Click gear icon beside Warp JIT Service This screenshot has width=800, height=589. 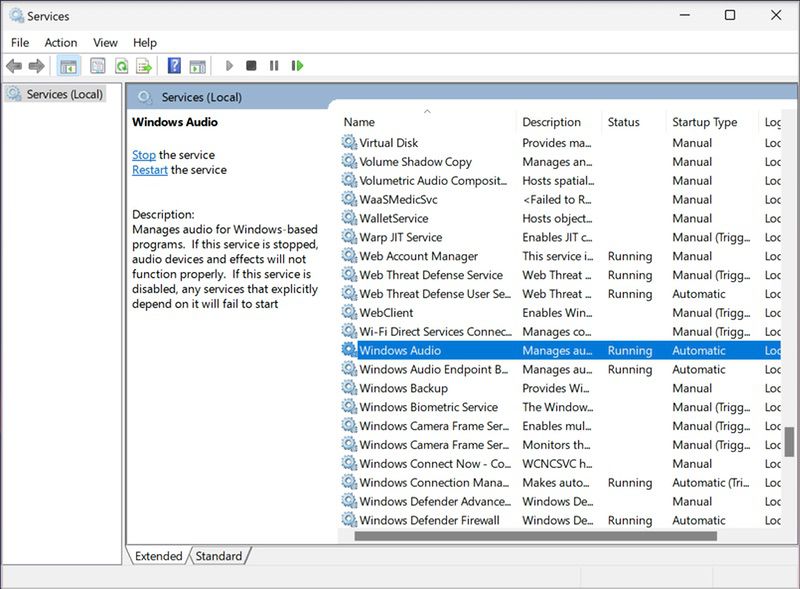349,237
